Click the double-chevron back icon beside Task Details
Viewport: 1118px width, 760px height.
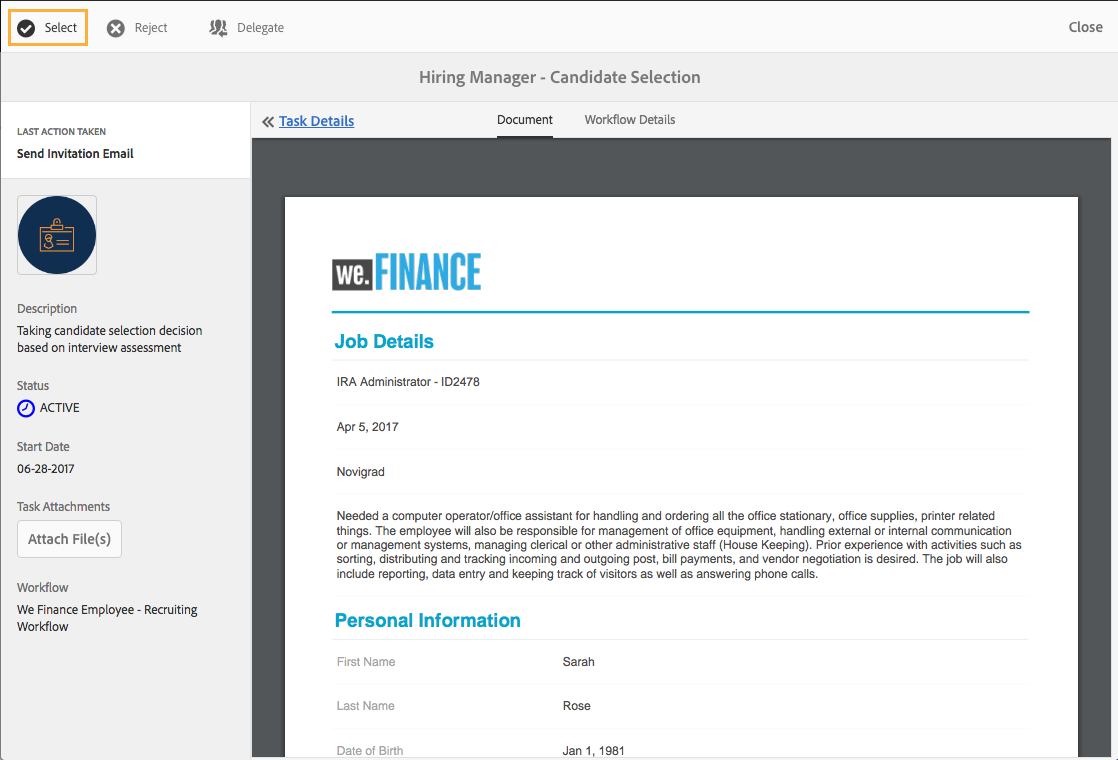pos(268,122)
